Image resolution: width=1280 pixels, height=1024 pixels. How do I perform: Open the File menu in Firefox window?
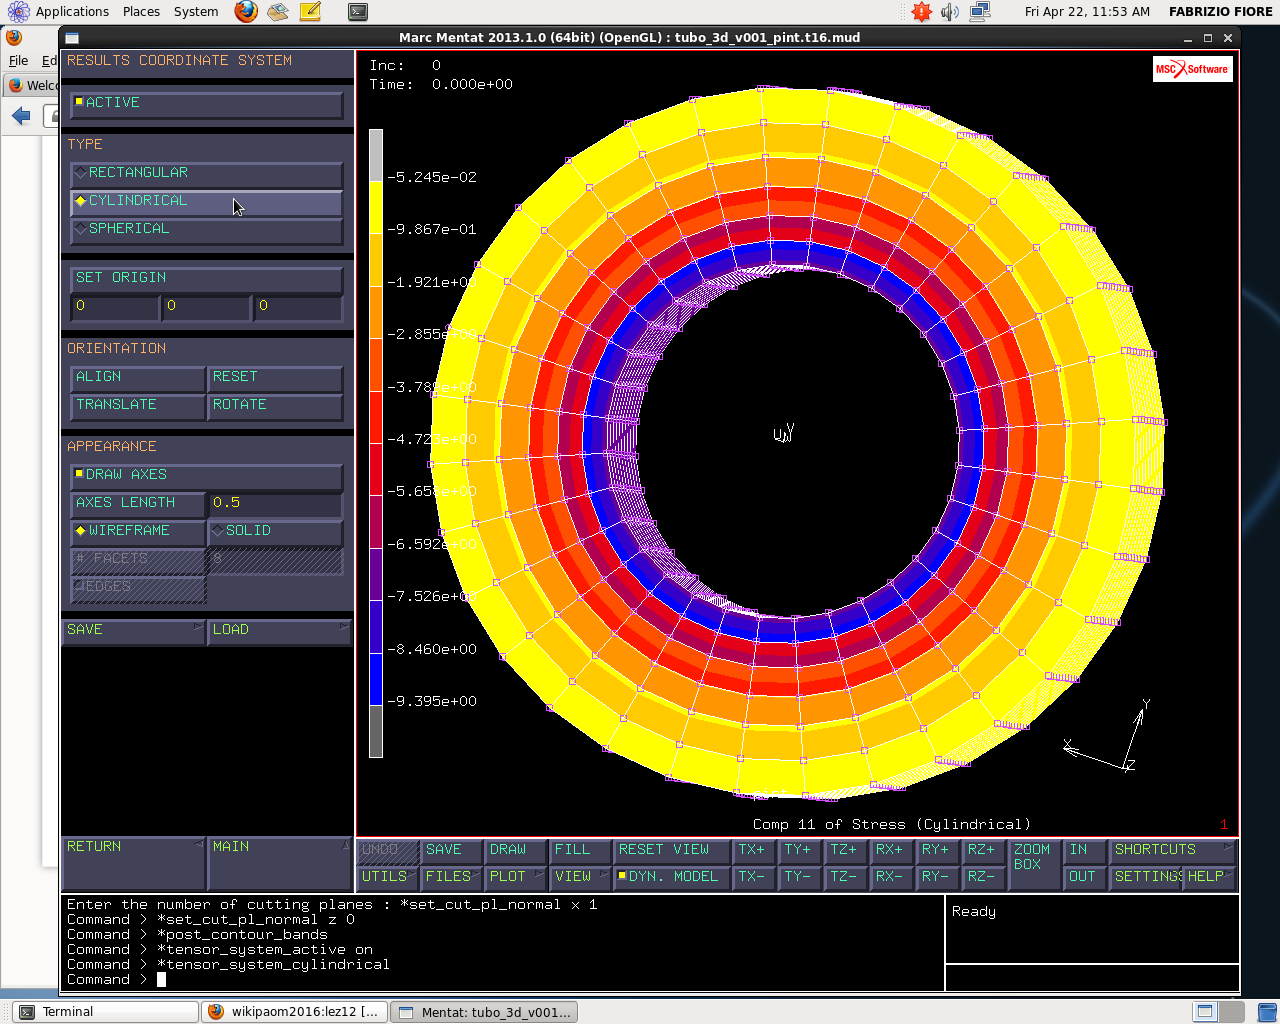[x=18, y=61]
